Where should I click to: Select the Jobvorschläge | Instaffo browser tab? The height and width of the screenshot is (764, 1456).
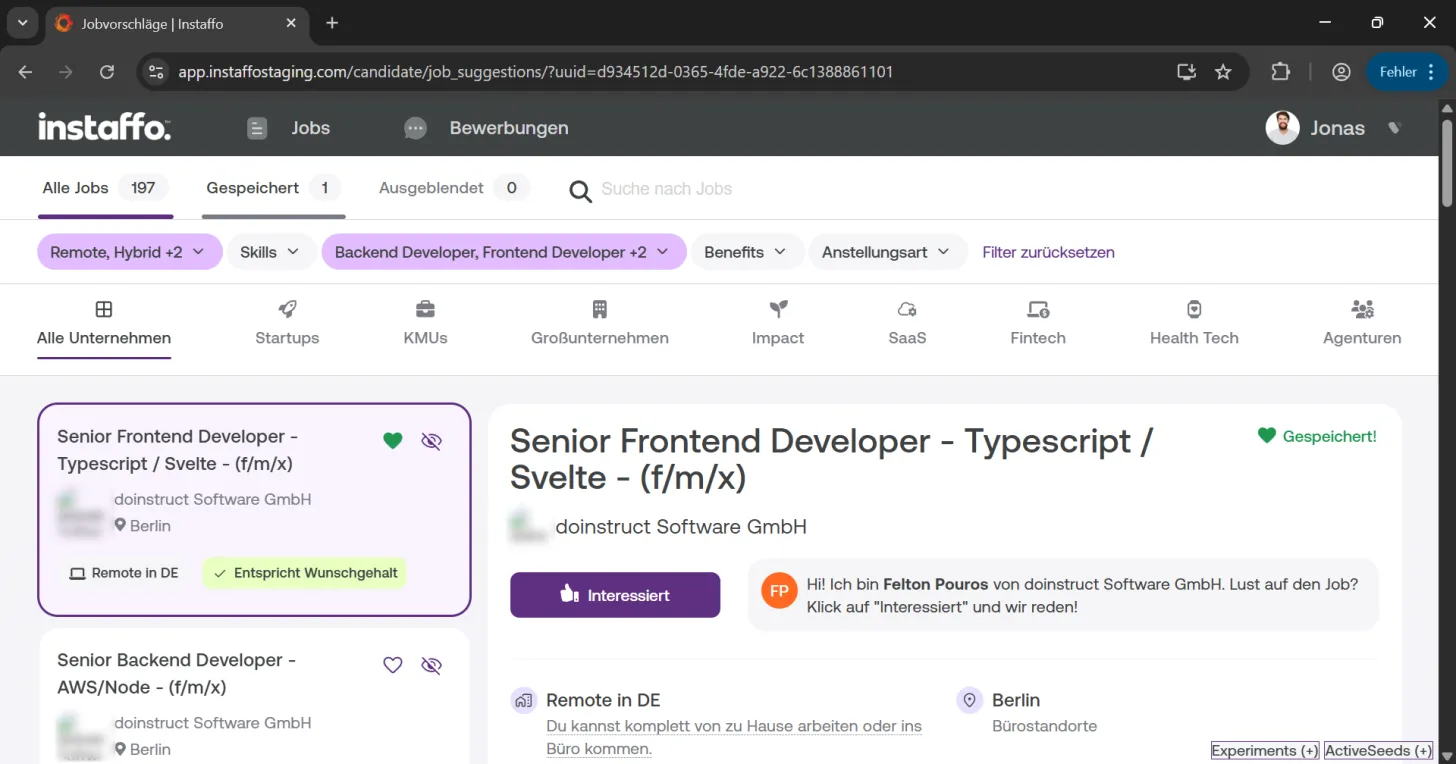tap(179, 23)
